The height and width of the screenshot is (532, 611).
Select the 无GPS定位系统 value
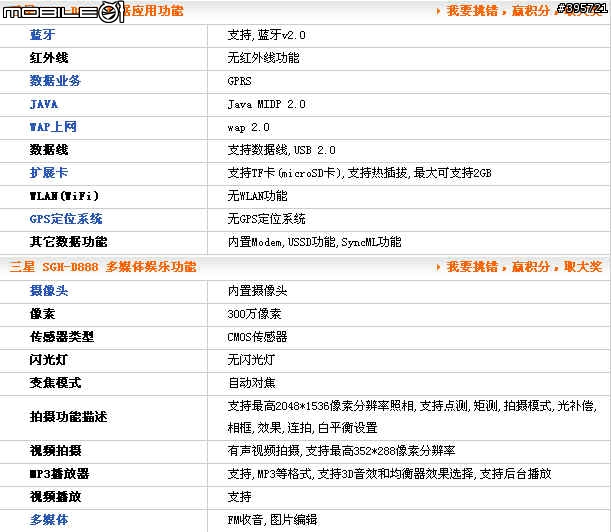coord(267,219)
